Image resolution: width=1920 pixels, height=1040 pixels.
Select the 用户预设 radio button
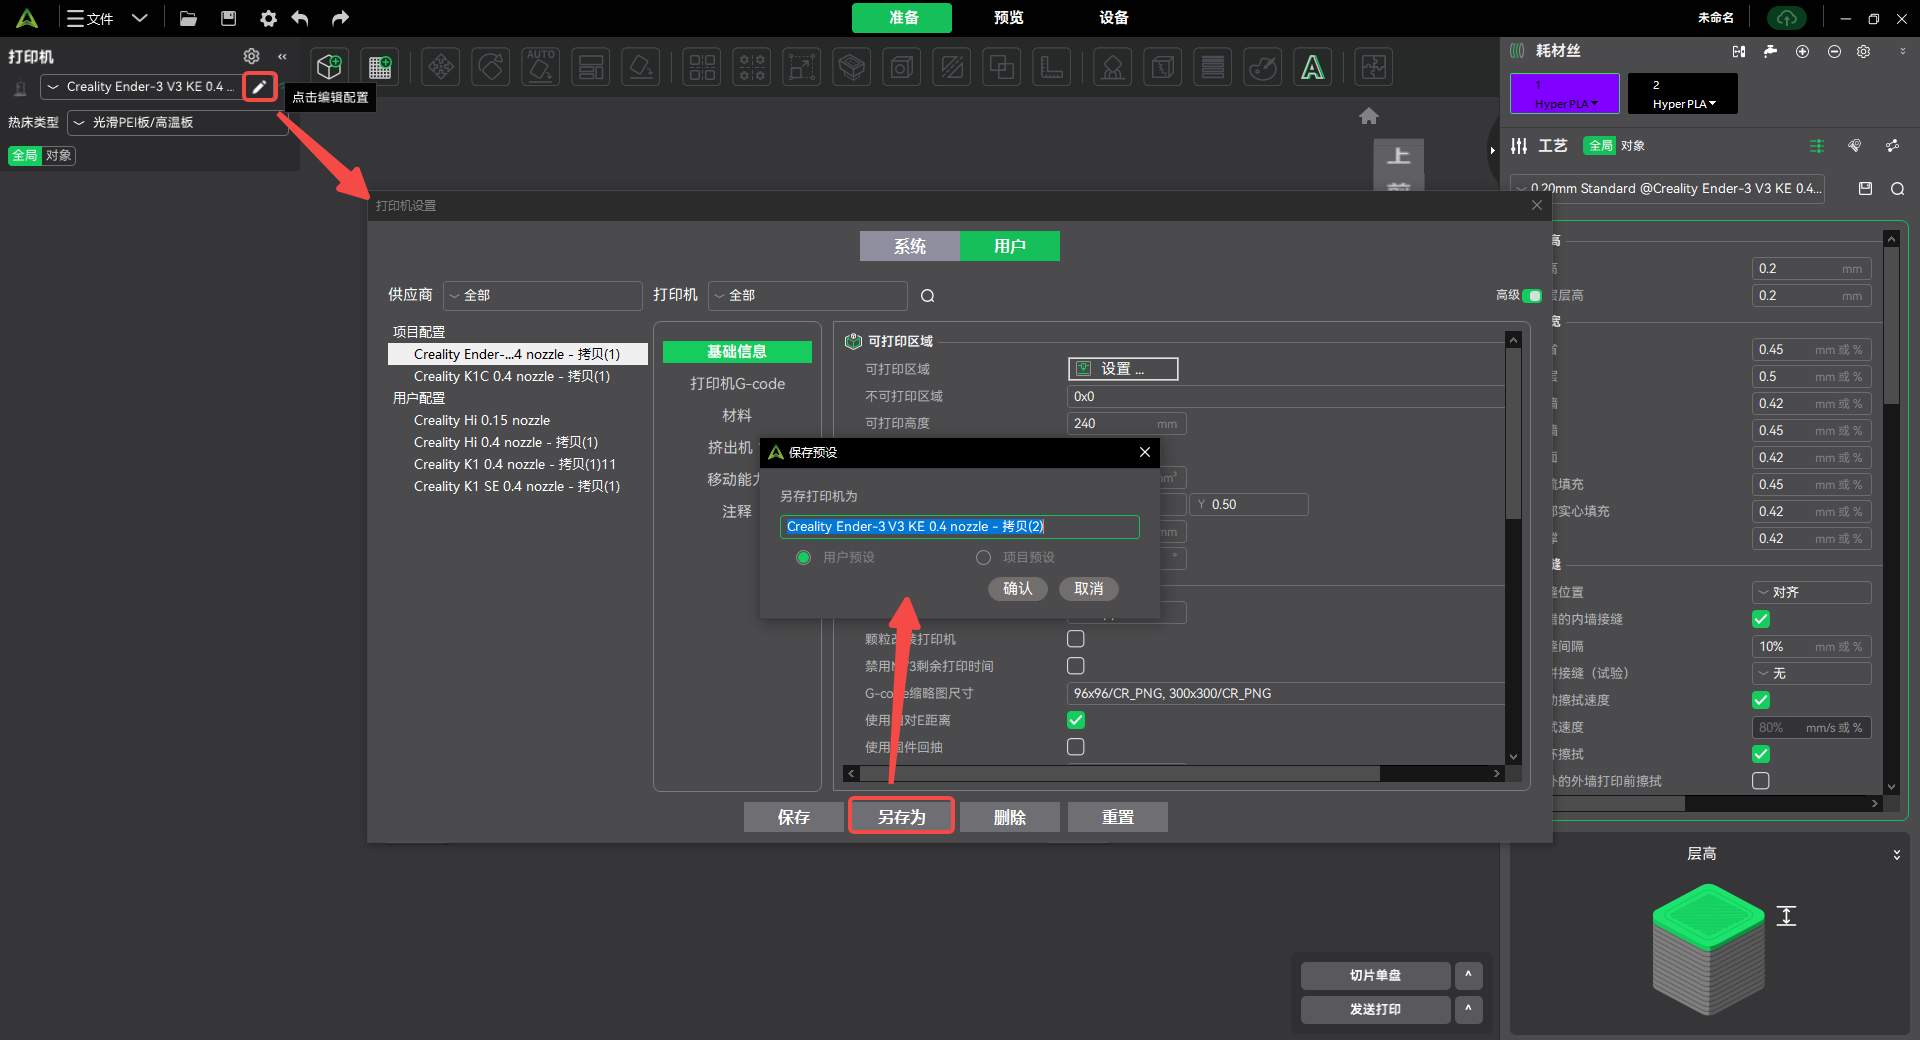803,558
